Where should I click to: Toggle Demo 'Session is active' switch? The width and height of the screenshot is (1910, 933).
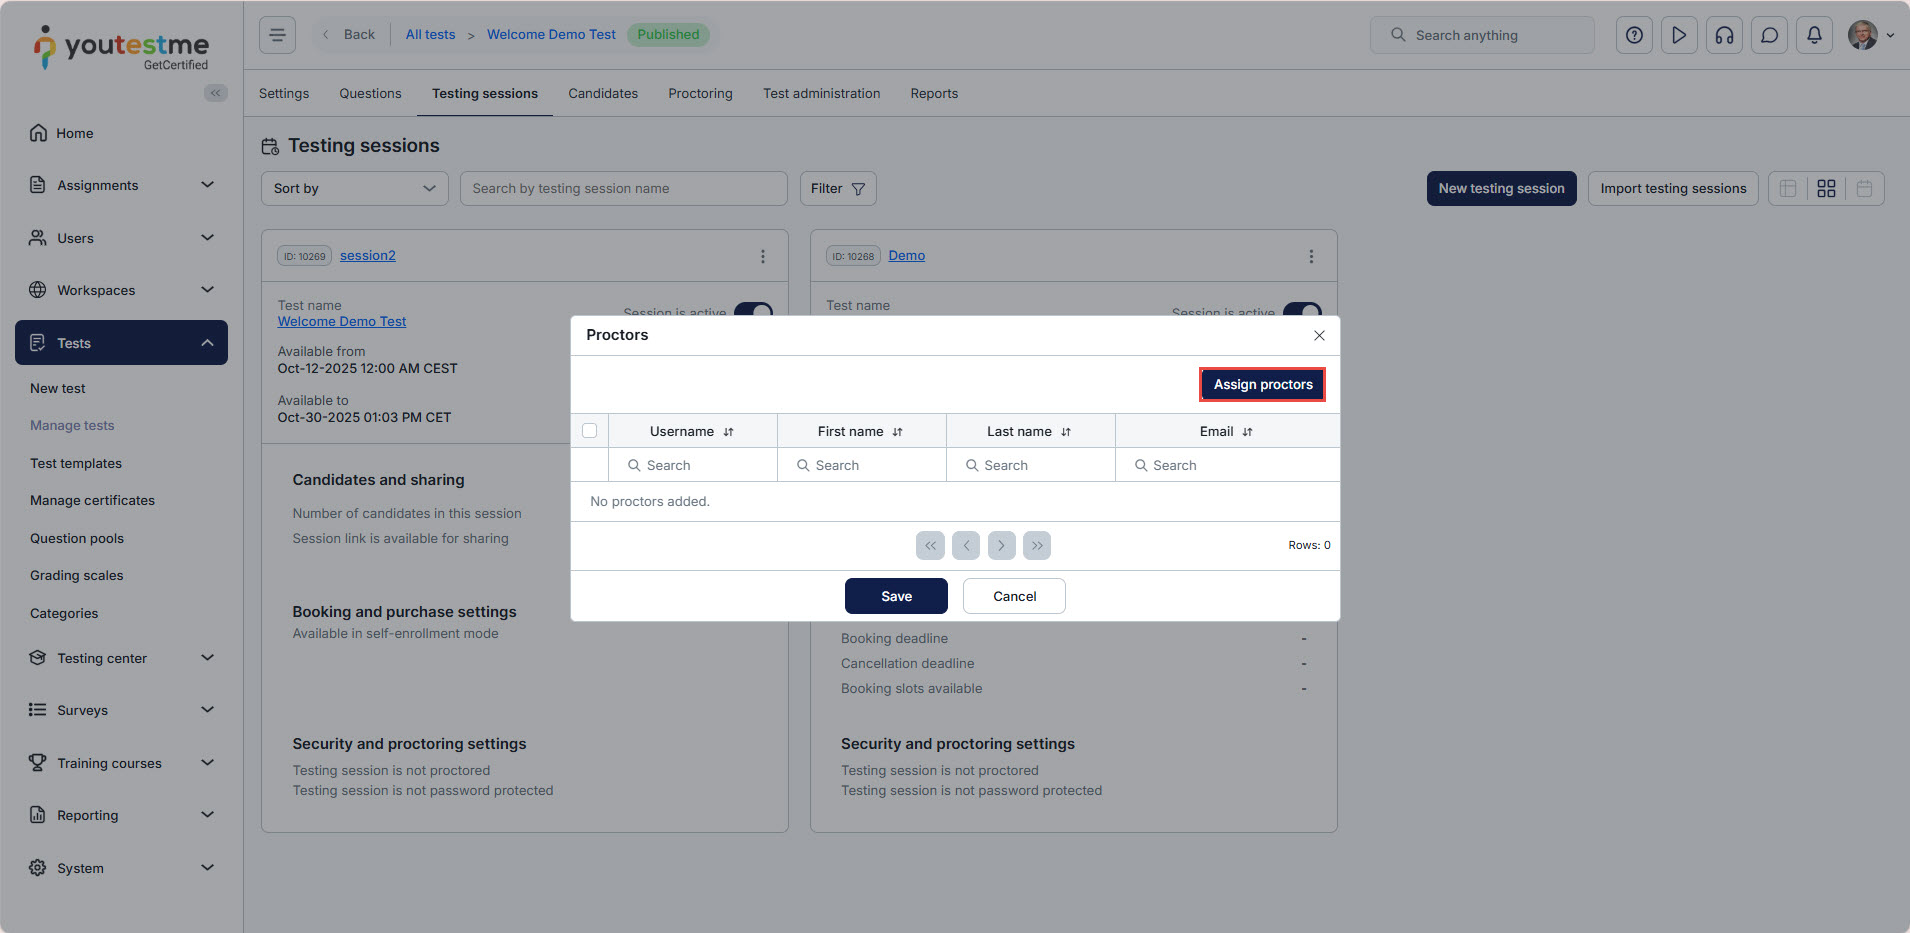(1301, 310)
